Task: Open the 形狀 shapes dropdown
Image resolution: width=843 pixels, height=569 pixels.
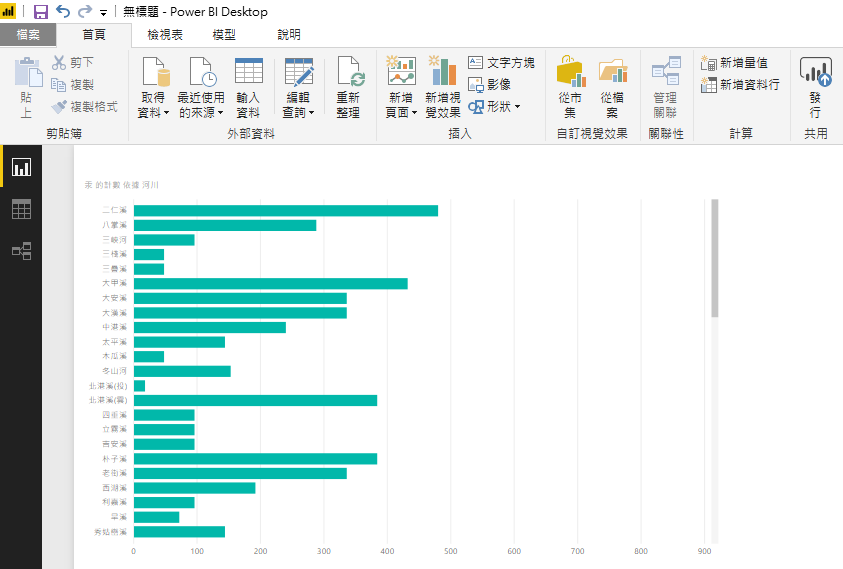Action: tap(494, 106)
